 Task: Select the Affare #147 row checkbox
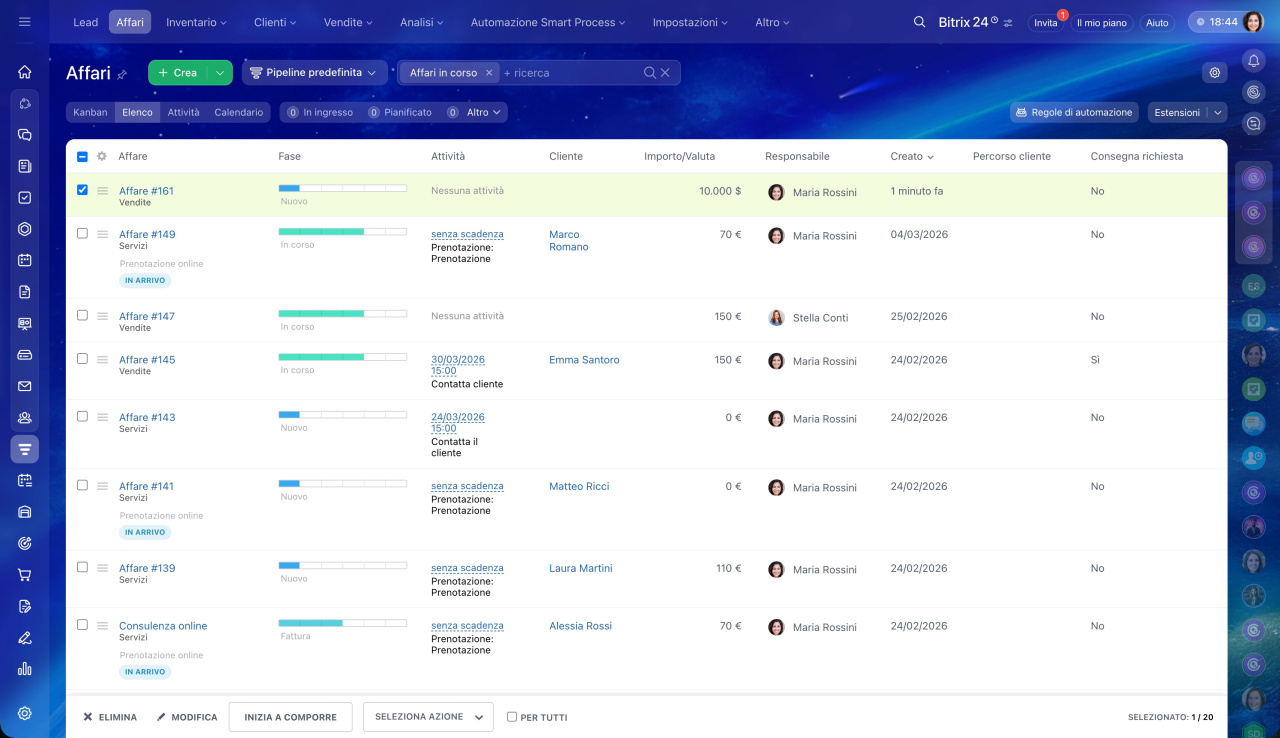point(82,315)
